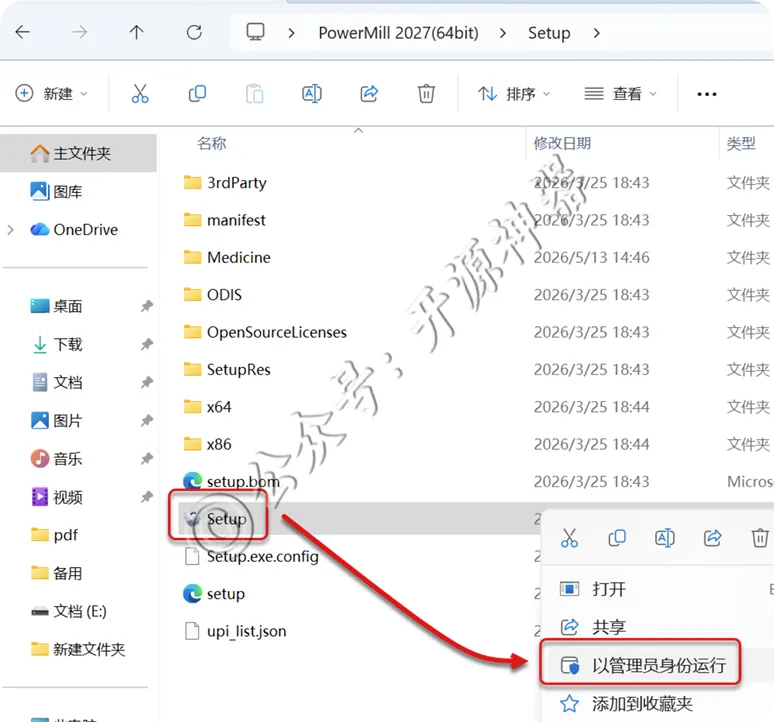Click the This PC monitor icon in address bar
Screen dimensions: 774x722
255,32
